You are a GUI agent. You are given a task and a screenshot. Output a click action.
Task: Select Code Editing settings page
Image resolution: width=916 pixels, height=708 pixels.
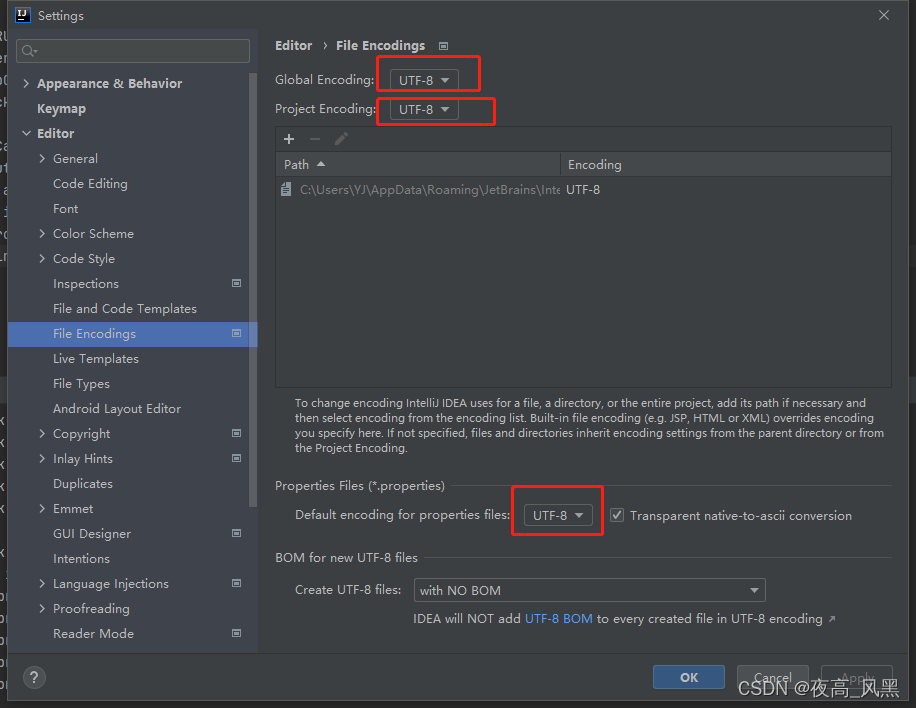(x=90, y=183)
